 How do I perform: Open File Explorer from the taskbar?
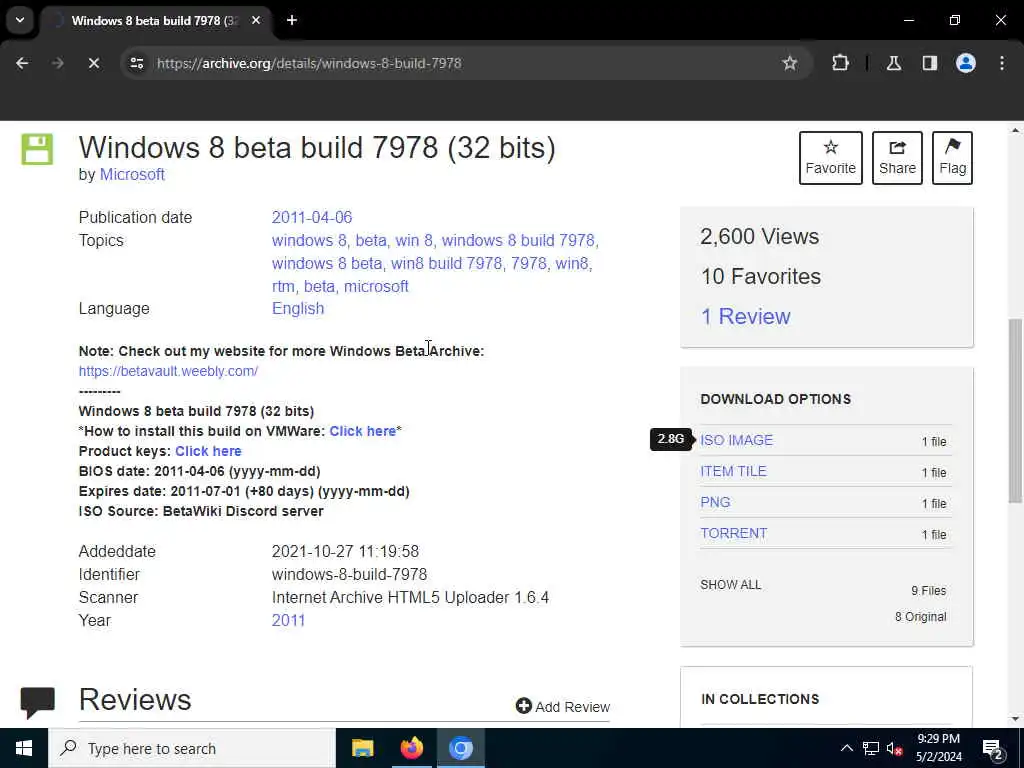(x=362, y=748)
